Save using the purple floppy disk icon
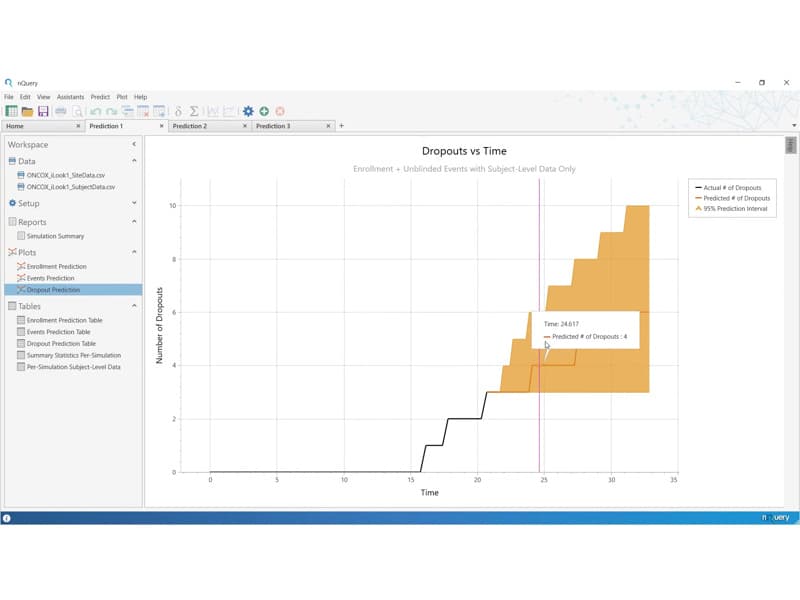 (x=43, y=111)
